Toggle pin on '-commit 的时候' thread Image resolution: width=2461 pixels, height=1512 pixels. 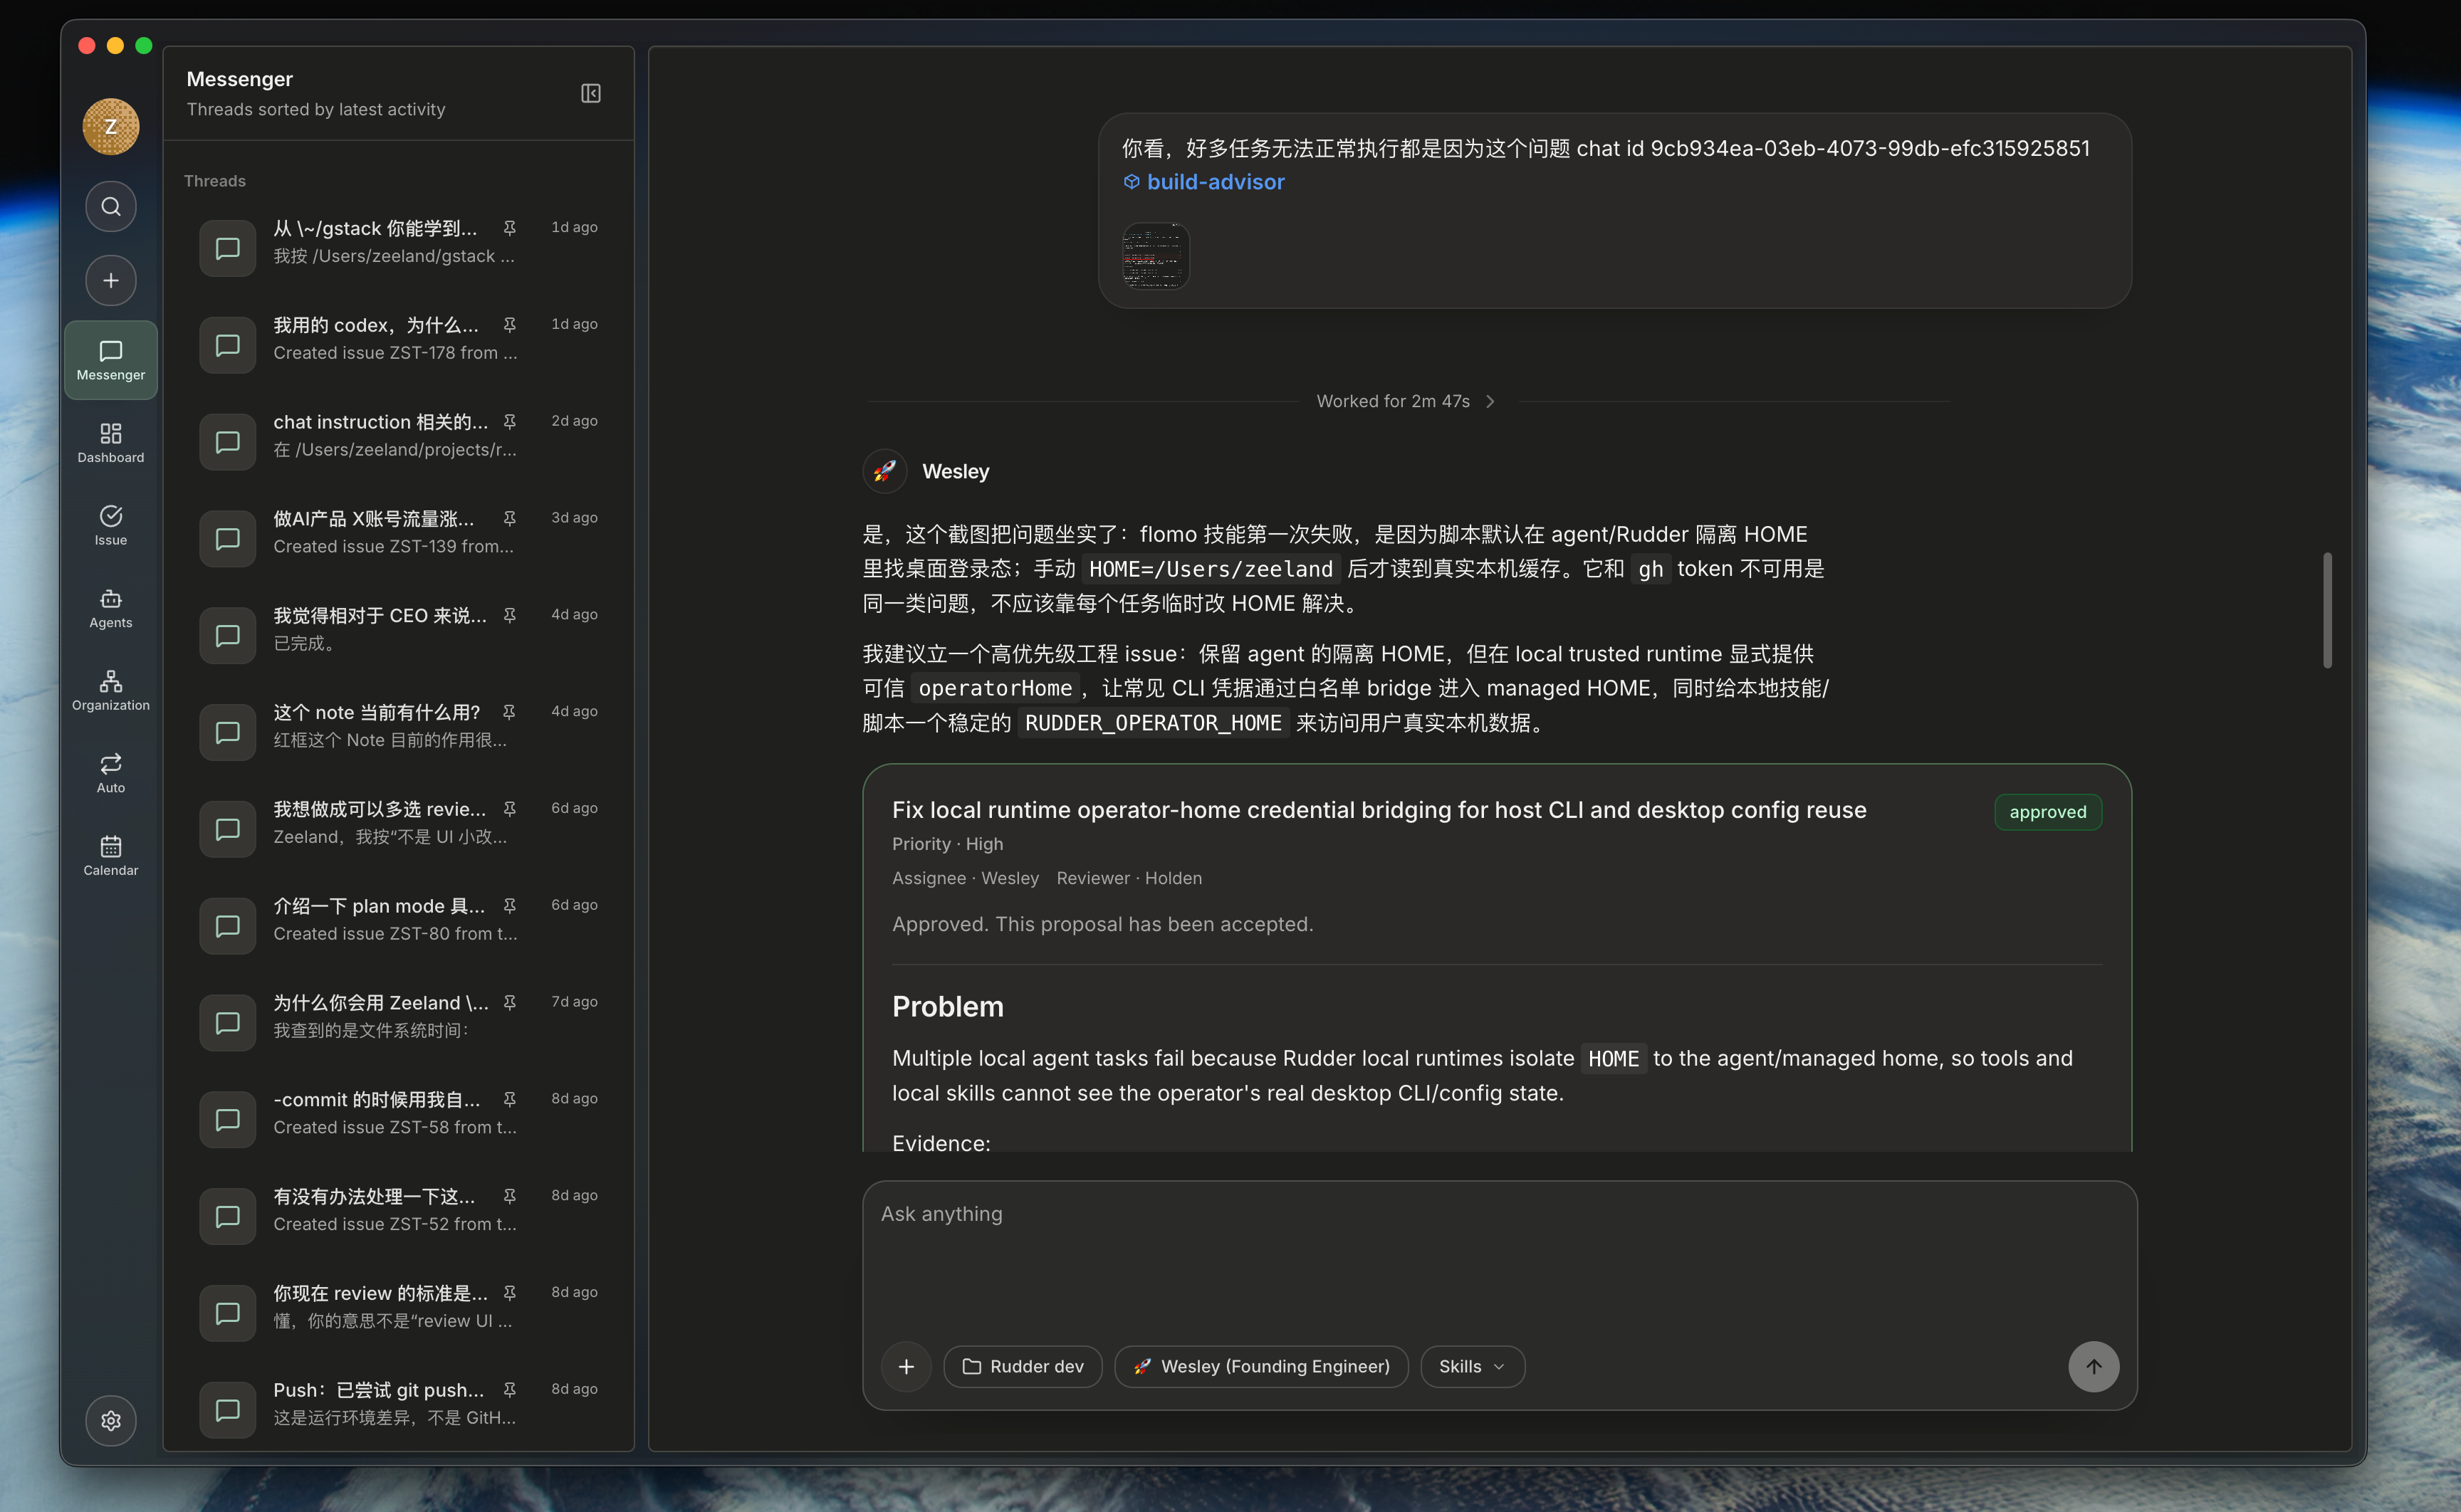point(510,1100)
